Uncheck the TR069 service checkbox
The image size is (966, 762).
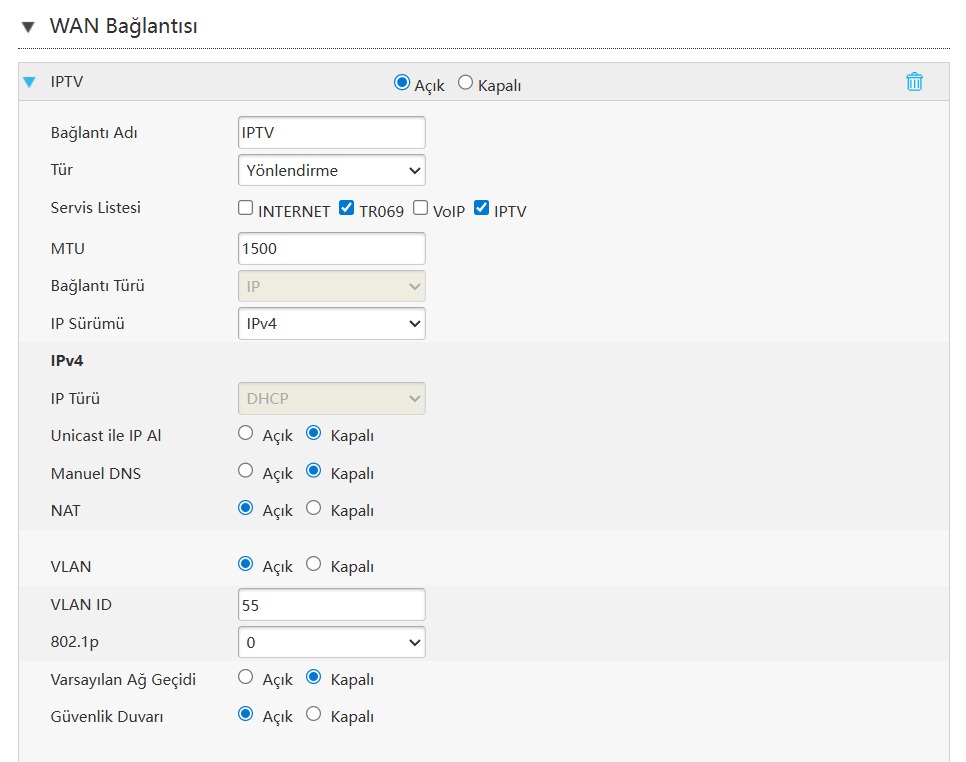tap(347, 209)
